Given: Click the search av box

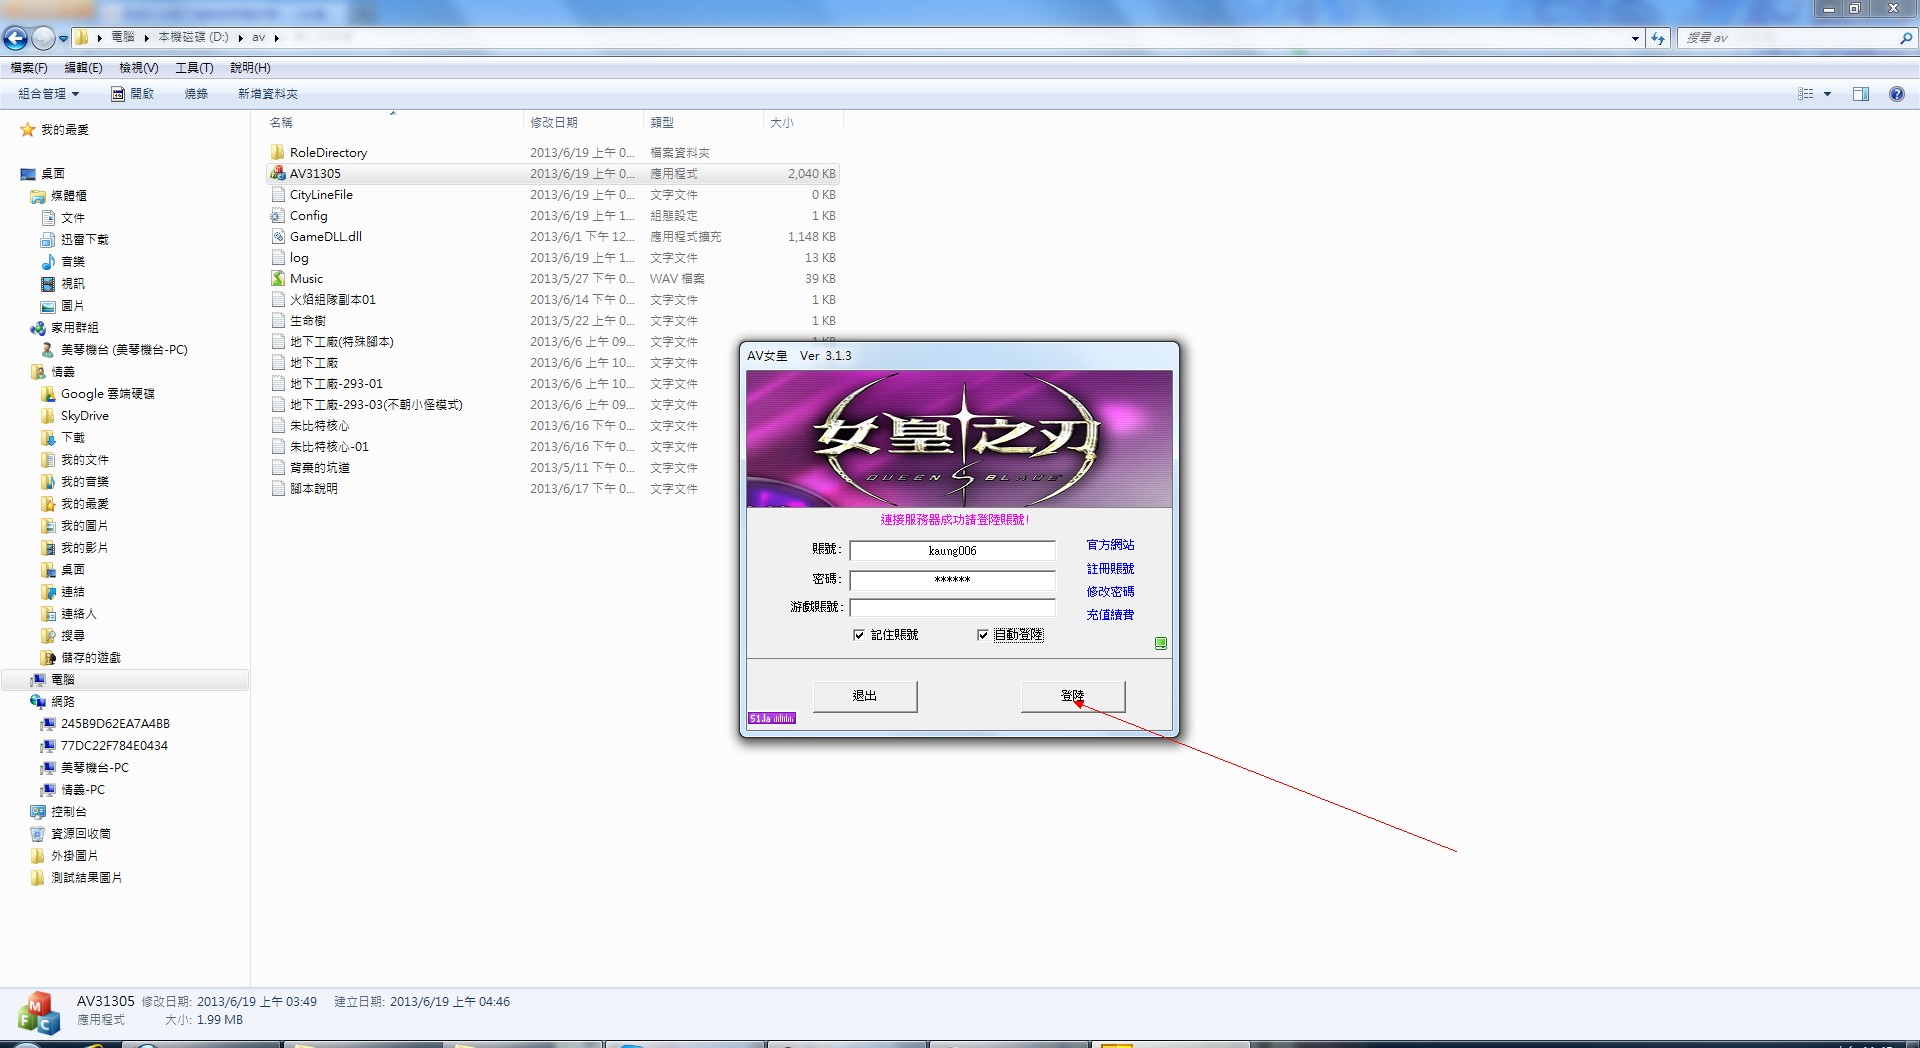Looking at the screenshot, I should (x=1788, y=38).
